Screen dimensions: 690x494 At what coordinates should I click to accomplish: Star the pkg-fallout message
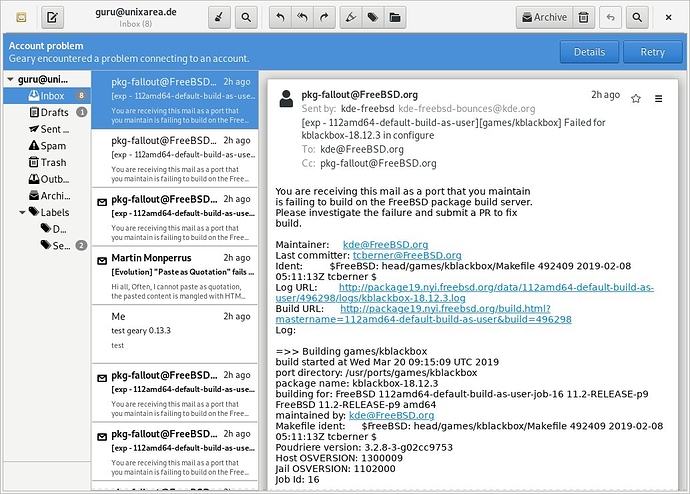635,98
